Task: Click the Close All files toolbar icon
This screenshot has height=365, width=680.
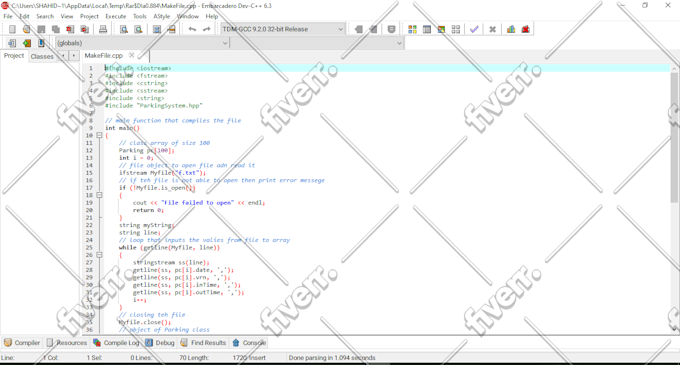Action: click(85, 29)
